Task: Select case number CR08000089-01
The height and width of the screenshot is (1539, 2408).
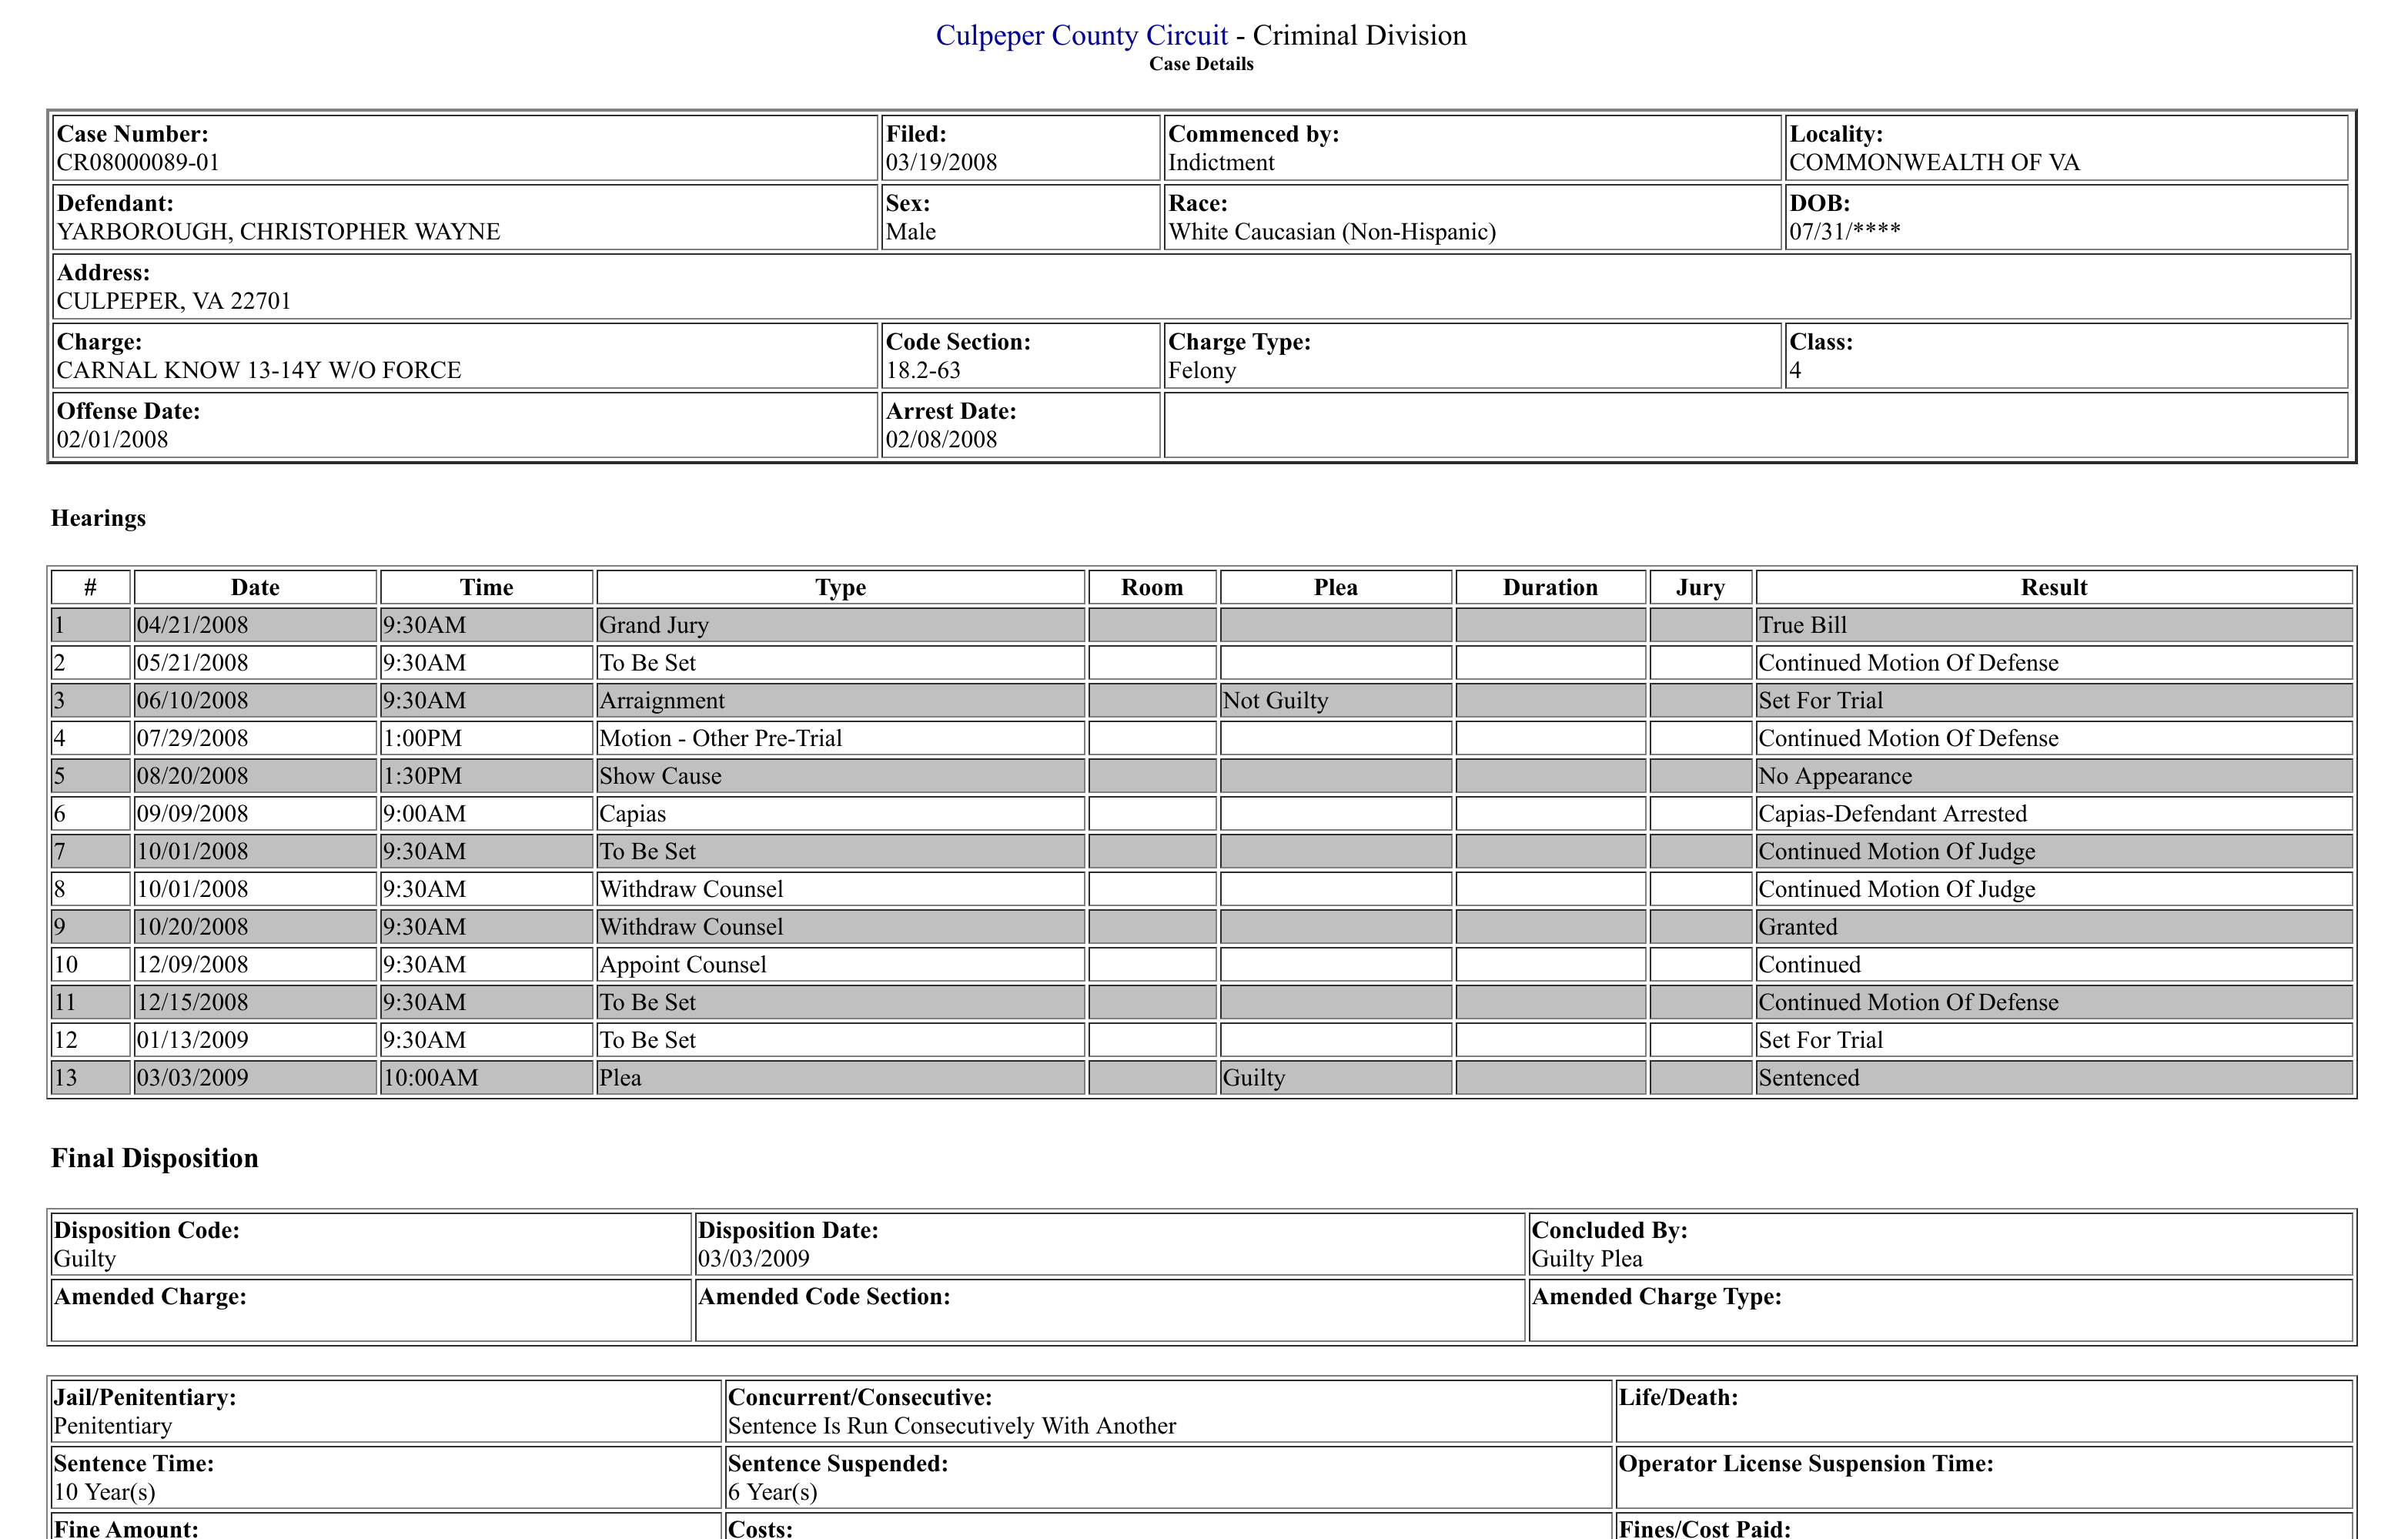Action: 138,162
